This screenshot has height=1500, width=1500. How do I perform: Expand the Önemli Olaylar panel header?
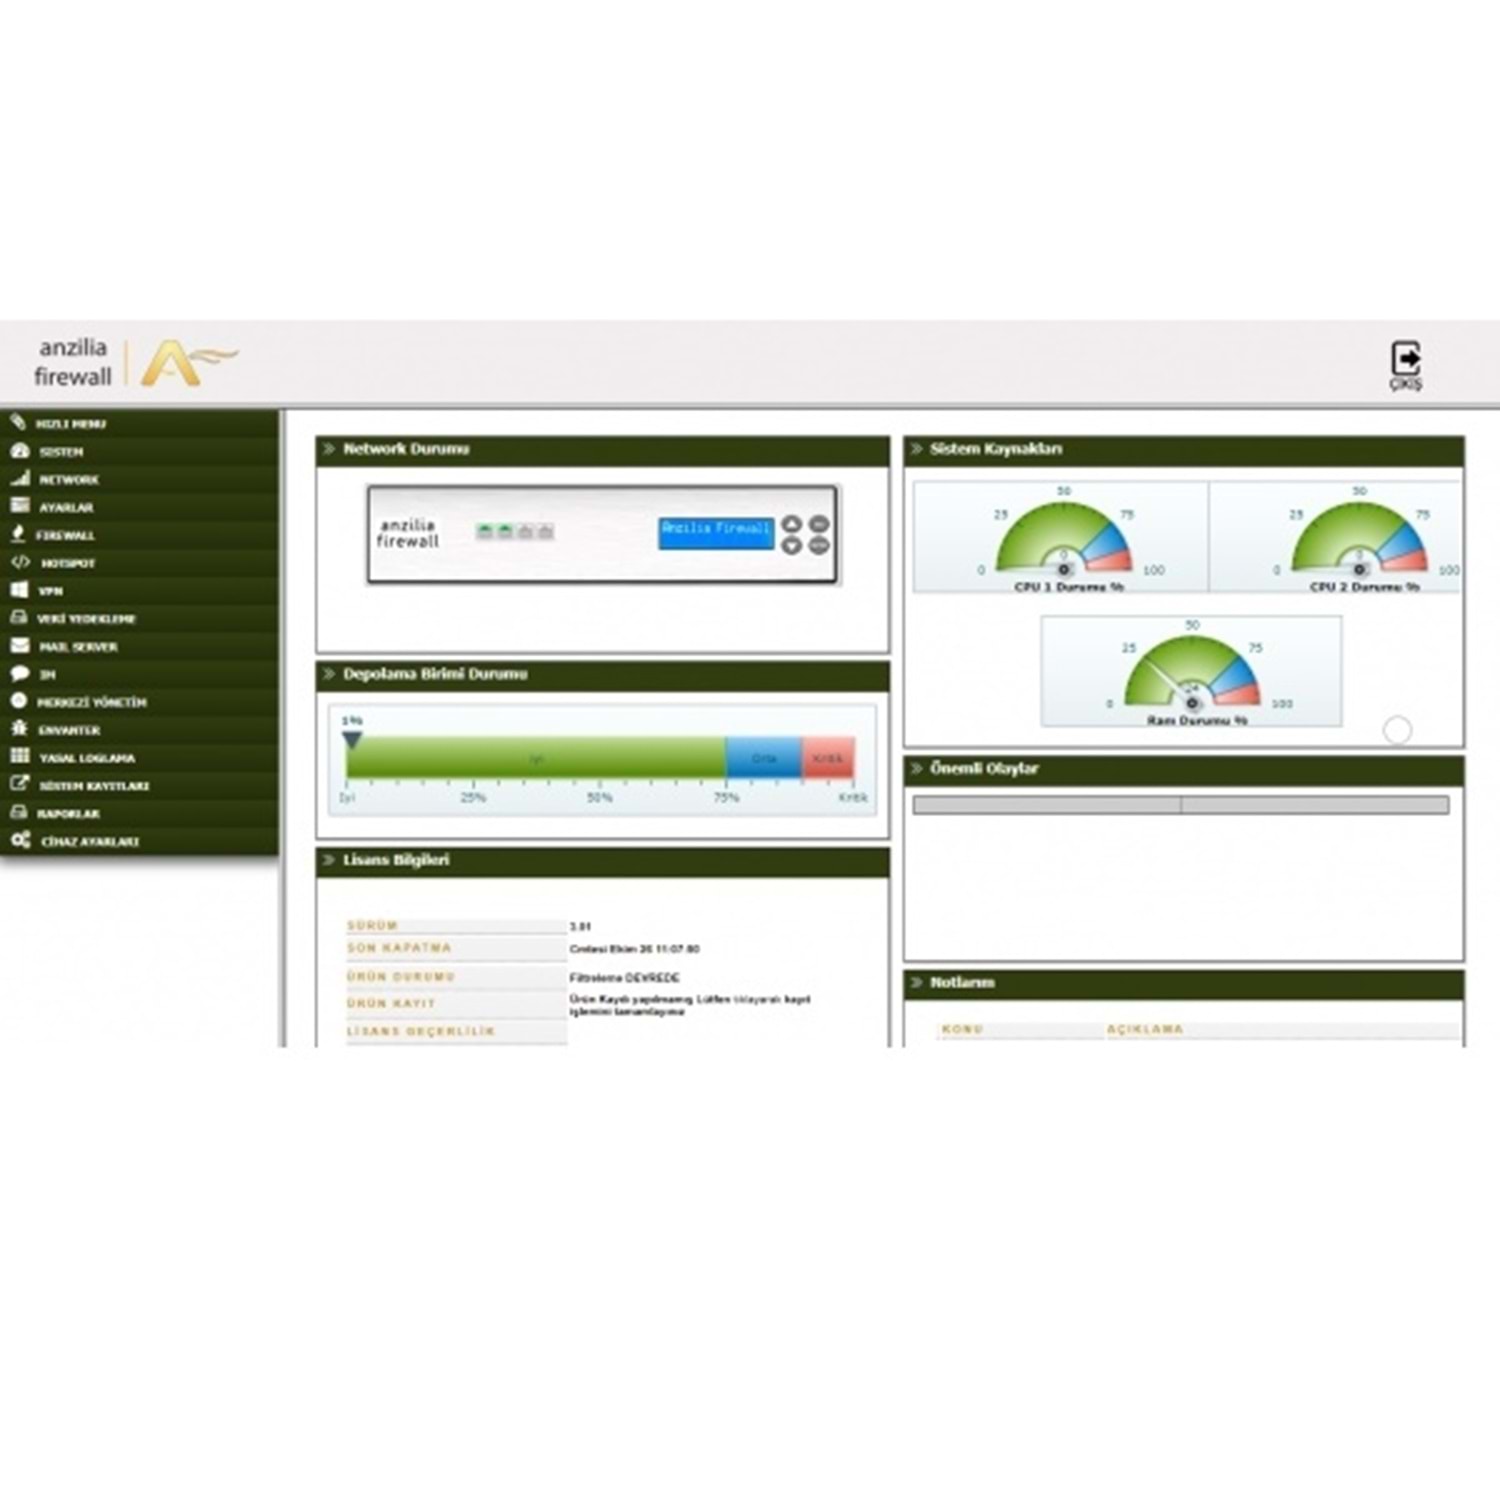(1184, 769)
